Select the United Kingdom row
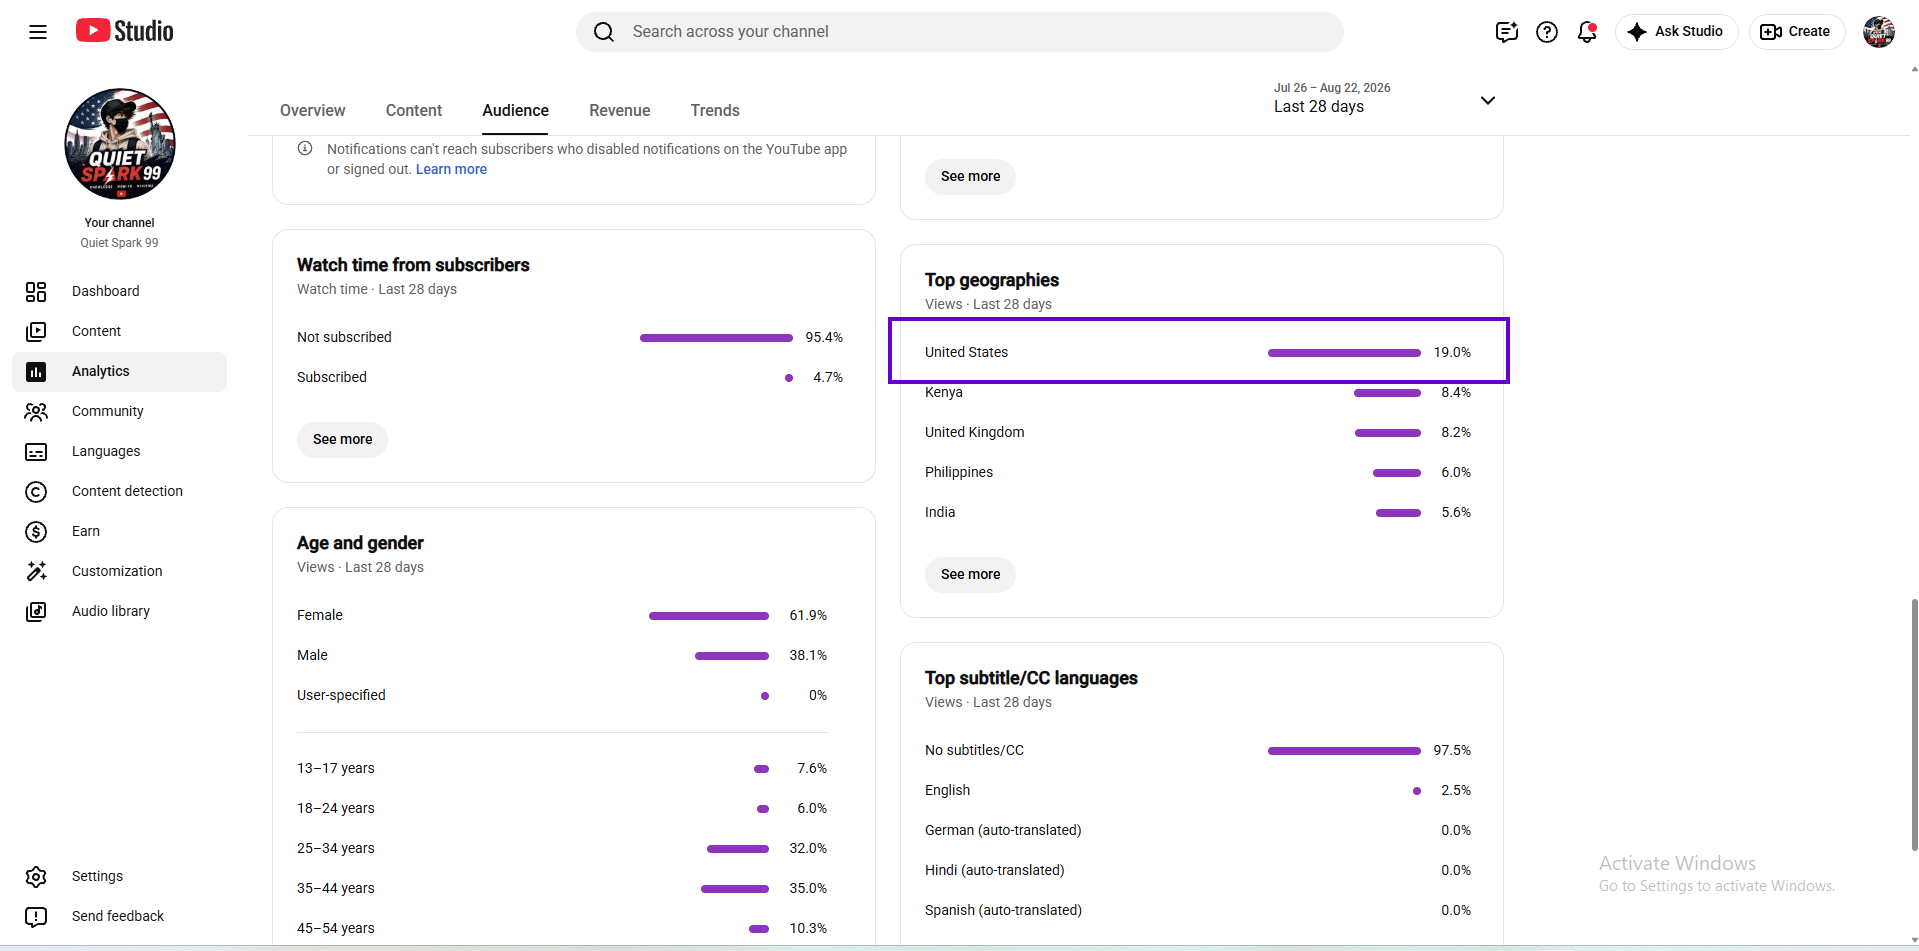This screenshot has width=1919, height=951. [1198, 432]
